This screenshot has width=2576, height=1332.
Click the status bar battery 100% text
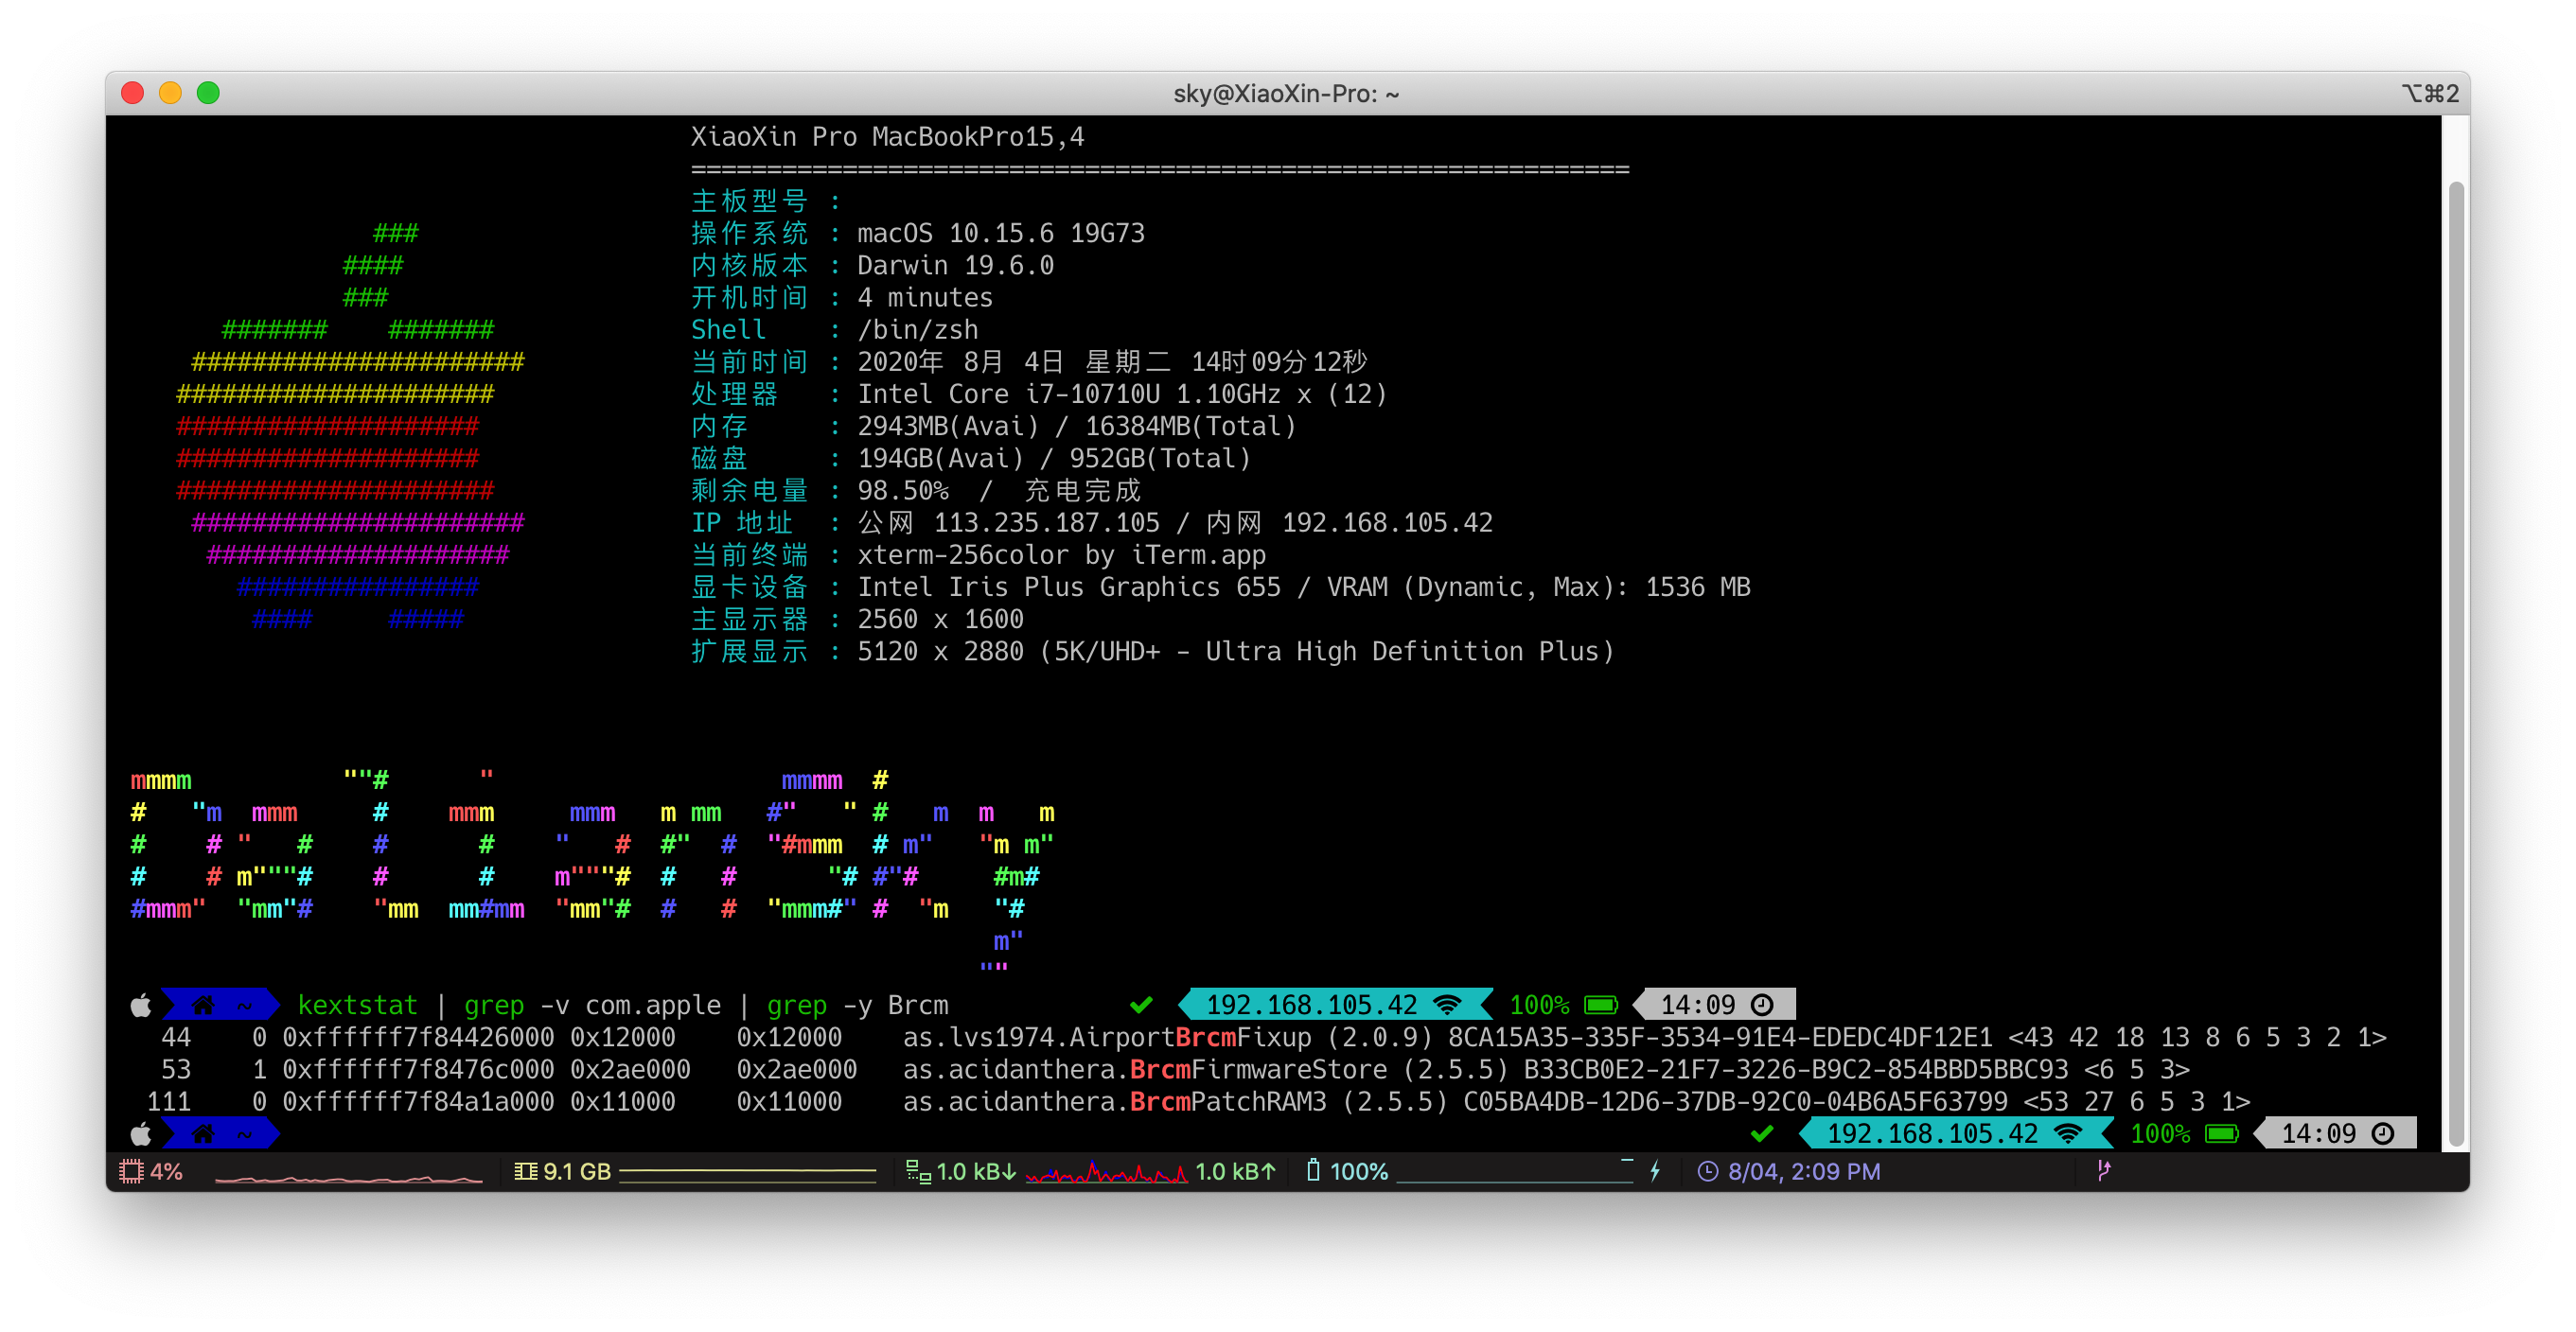(x=1358, y=1171)
